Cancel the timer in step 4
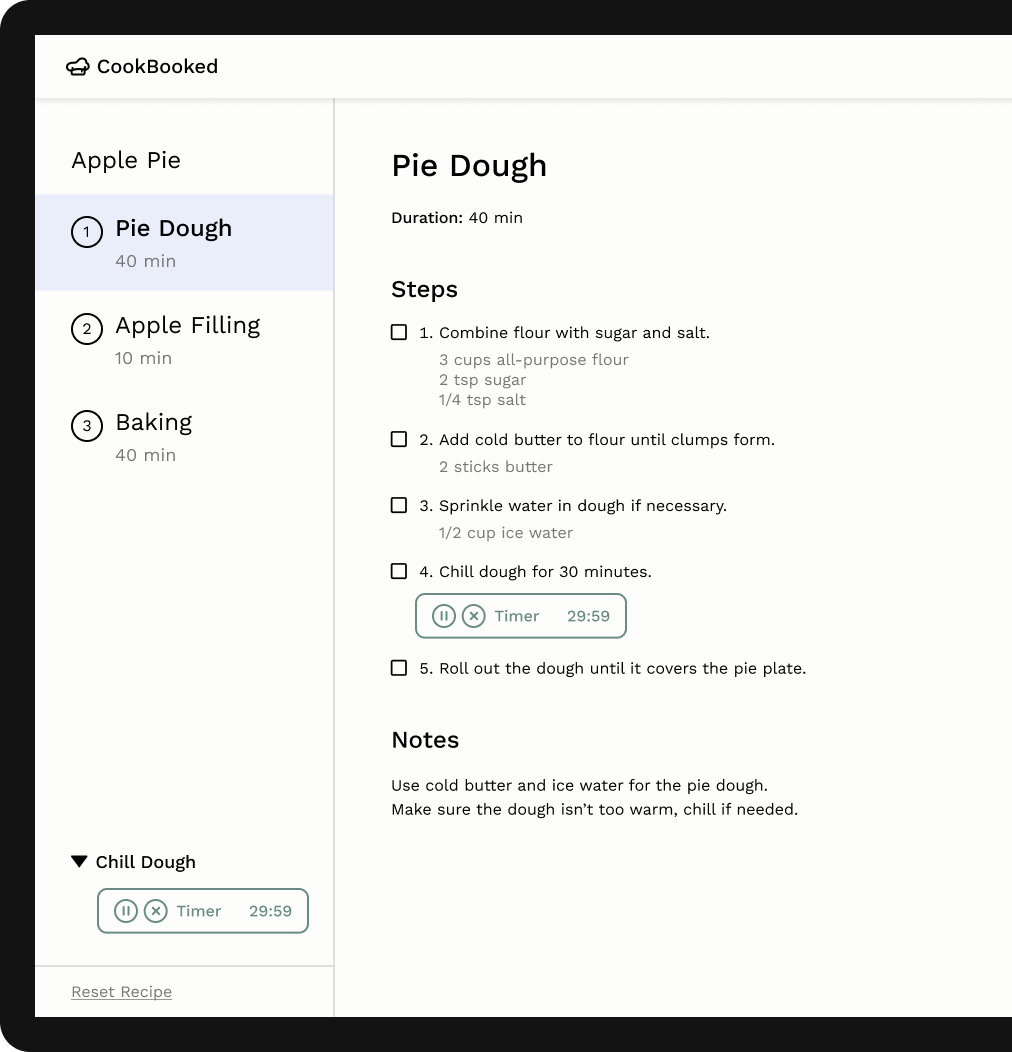 click(474, 616)
